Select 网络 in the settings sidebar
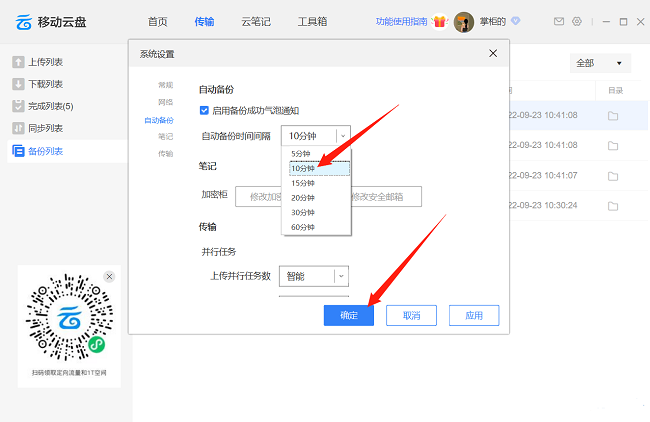The image size is (650, 422). coord(165,102)
